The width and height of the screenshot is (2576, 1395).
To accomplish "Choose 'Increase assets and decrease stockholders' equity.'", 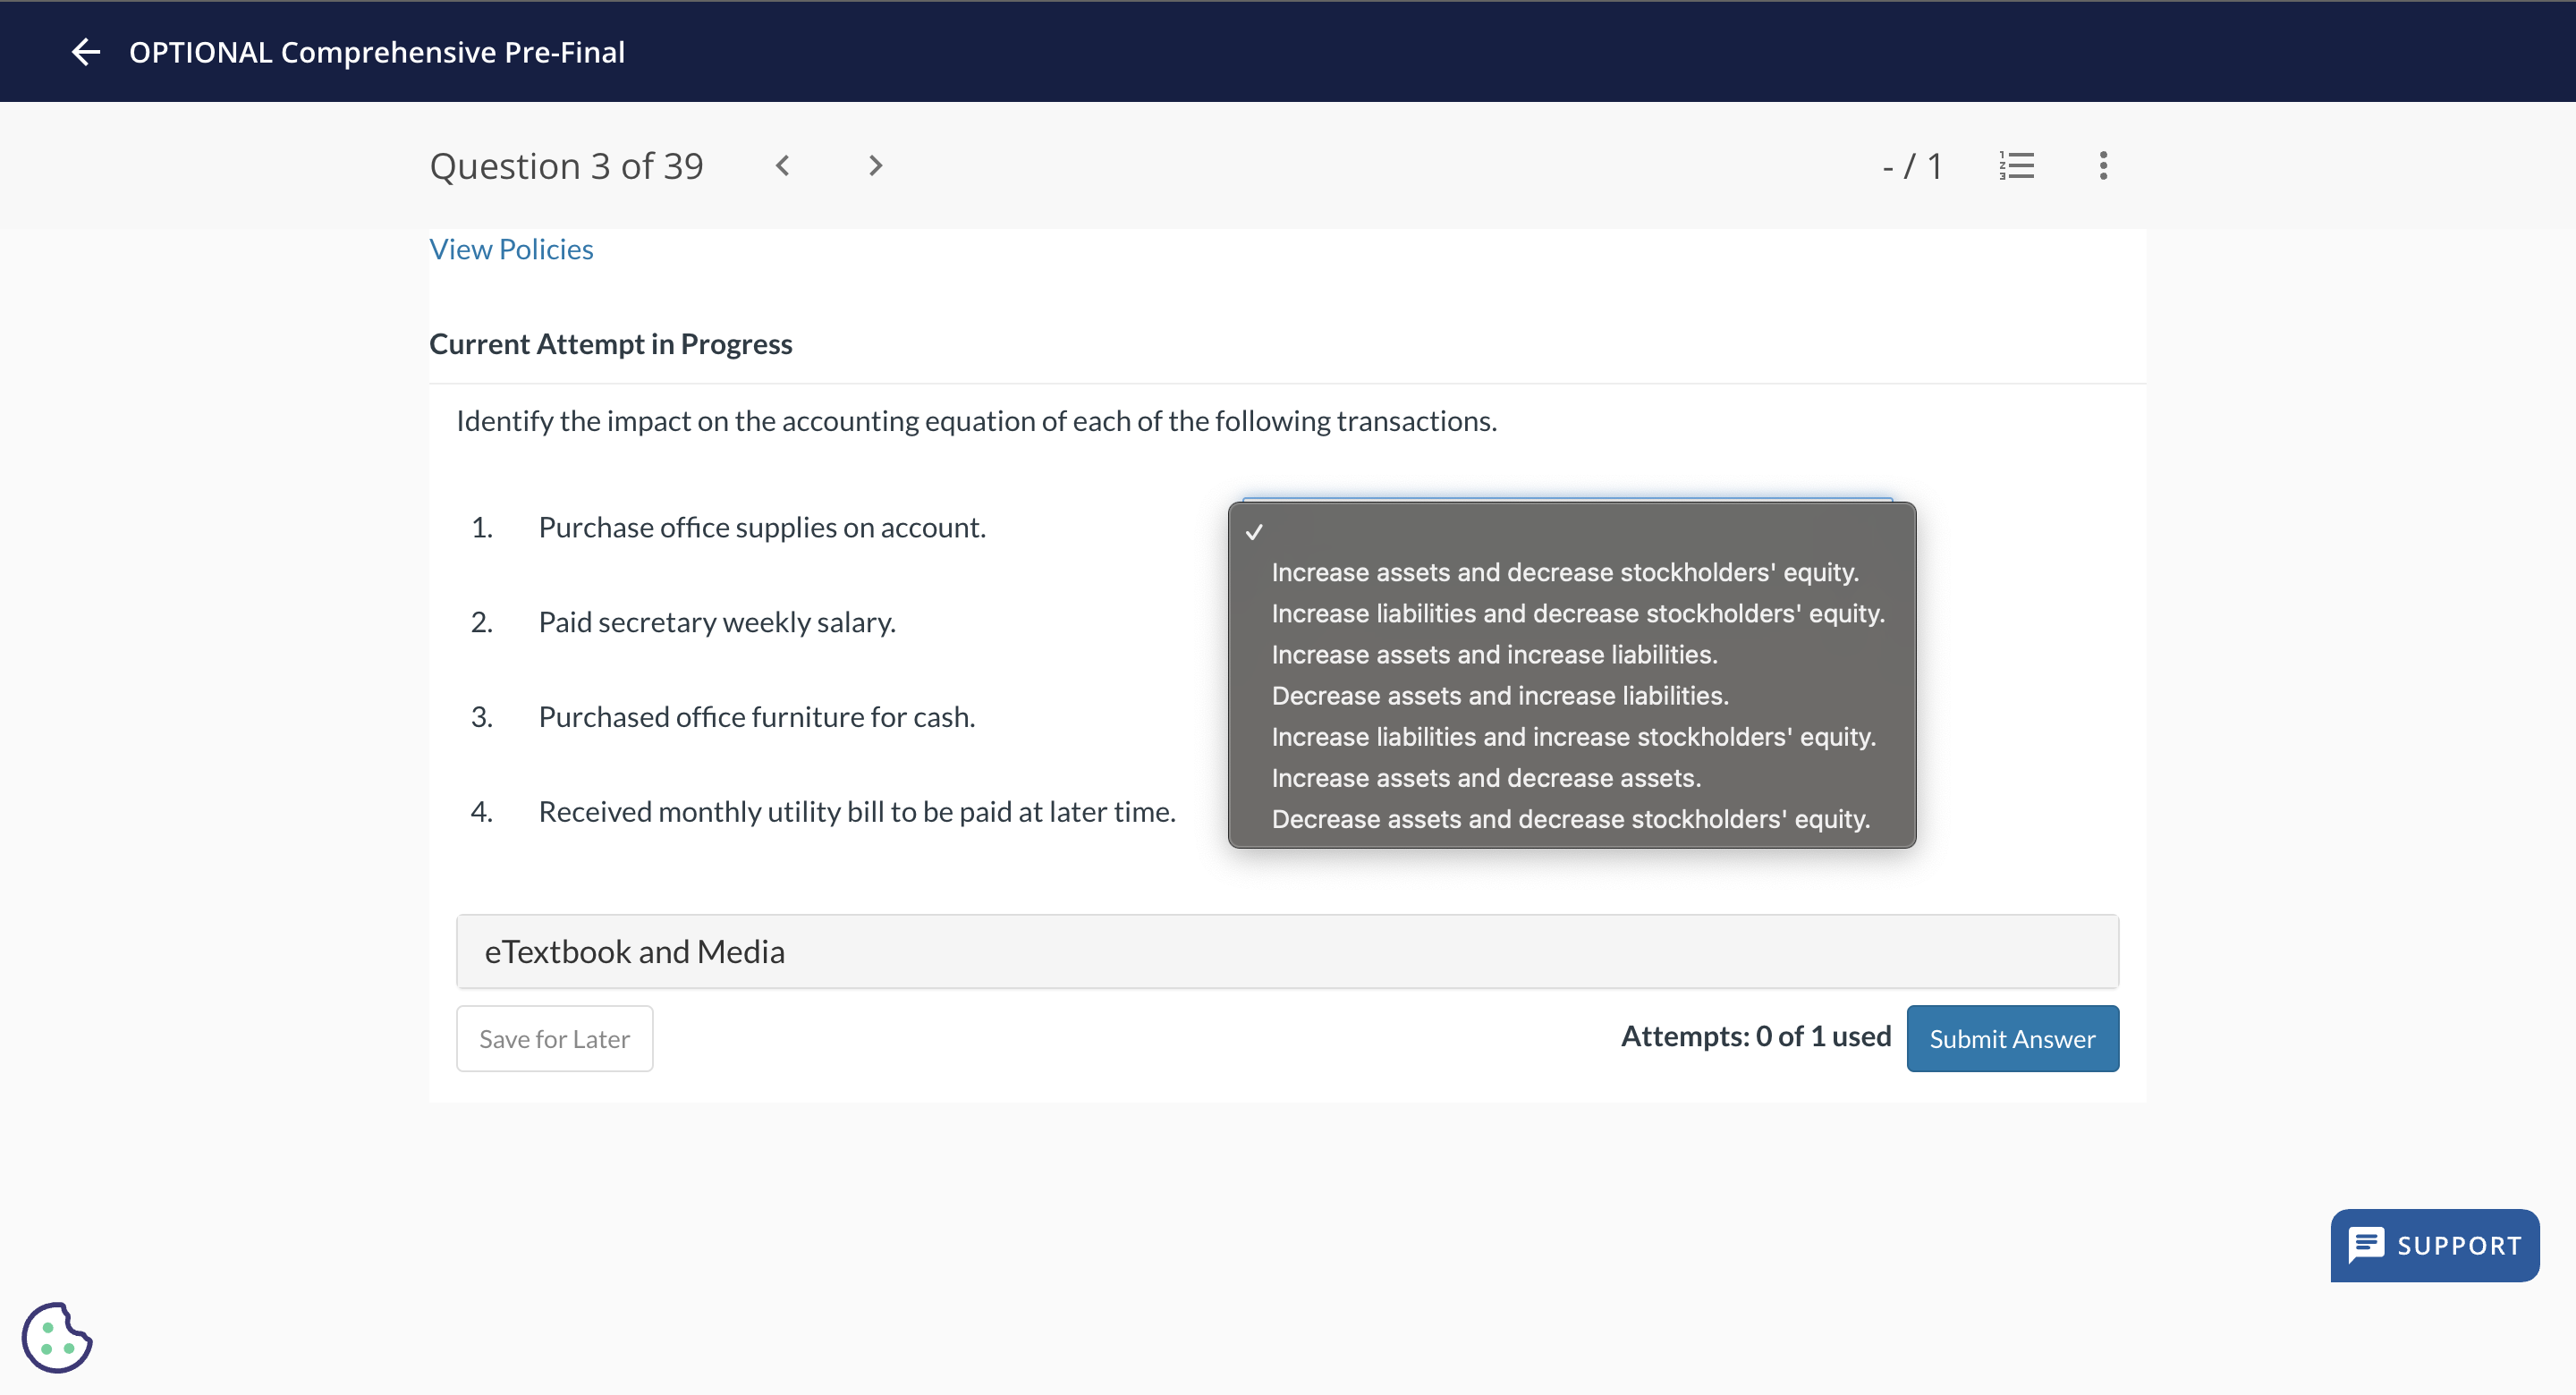I will click(1564, 573).
